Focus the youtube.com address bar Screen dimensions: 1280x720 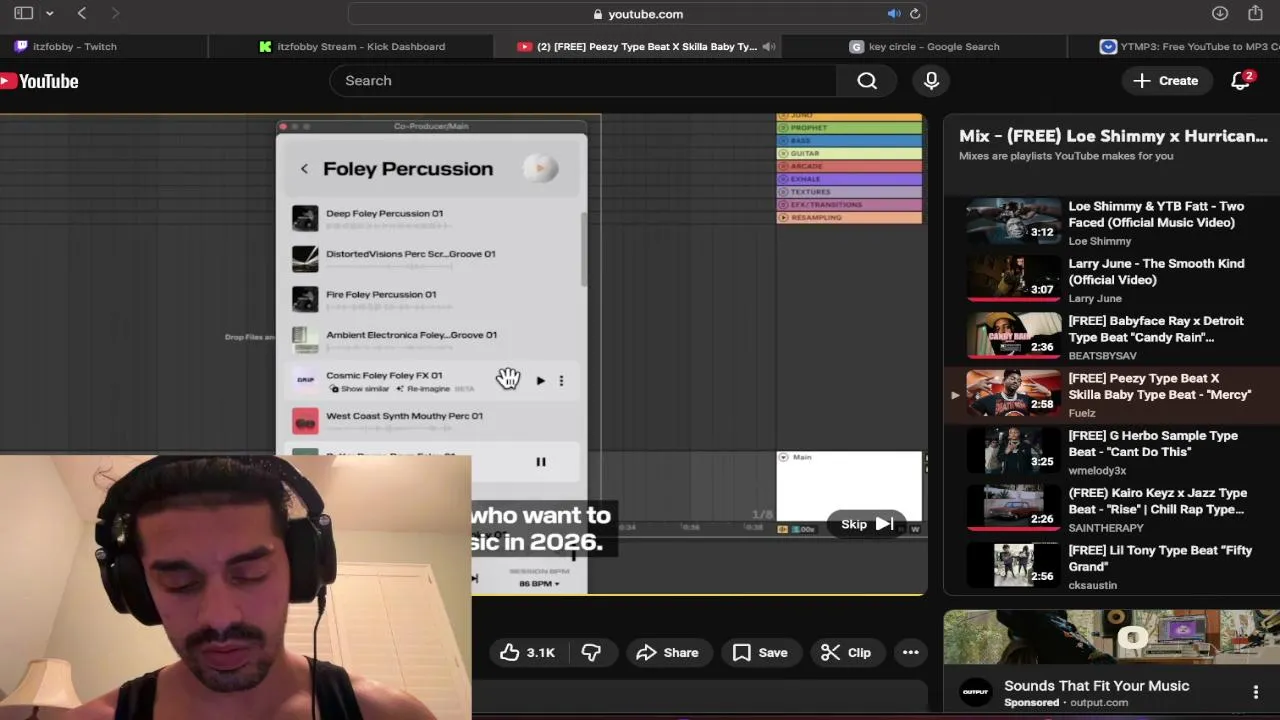(636, 14)
